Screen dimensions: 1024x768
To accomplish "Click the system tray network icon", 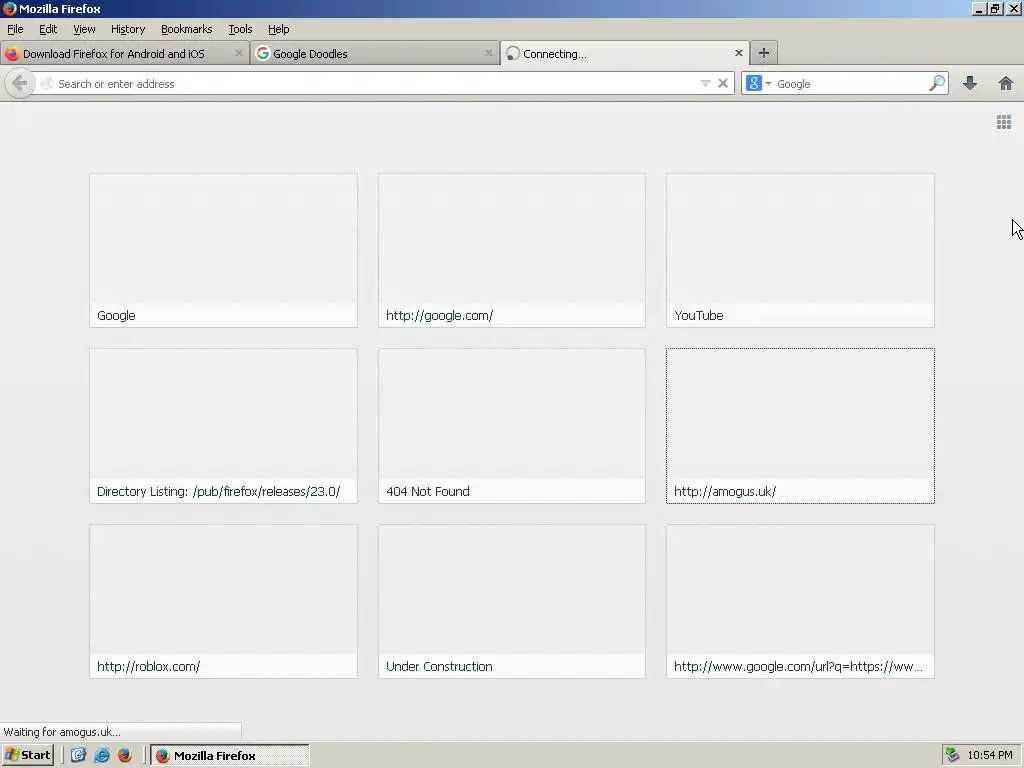I will [953, 755].
